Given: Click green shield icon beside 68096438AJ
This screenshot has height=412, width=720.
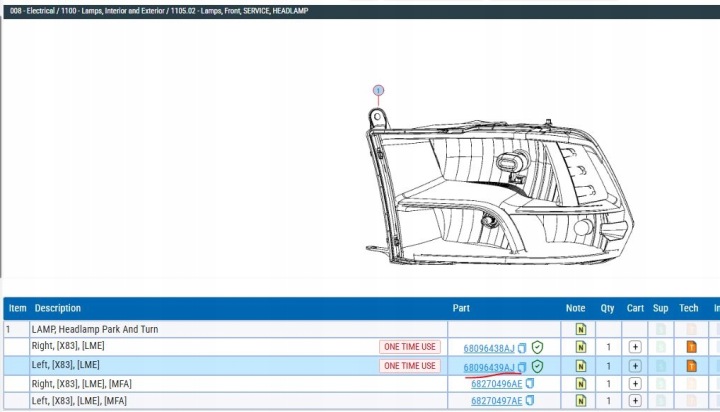Looking at the screenshot, I should (x=537, y=347).
